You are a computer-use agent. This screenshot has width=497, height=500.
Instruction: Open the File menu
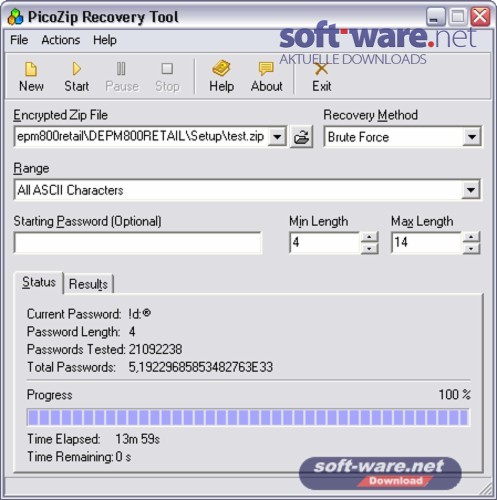[x=19, y=40]
